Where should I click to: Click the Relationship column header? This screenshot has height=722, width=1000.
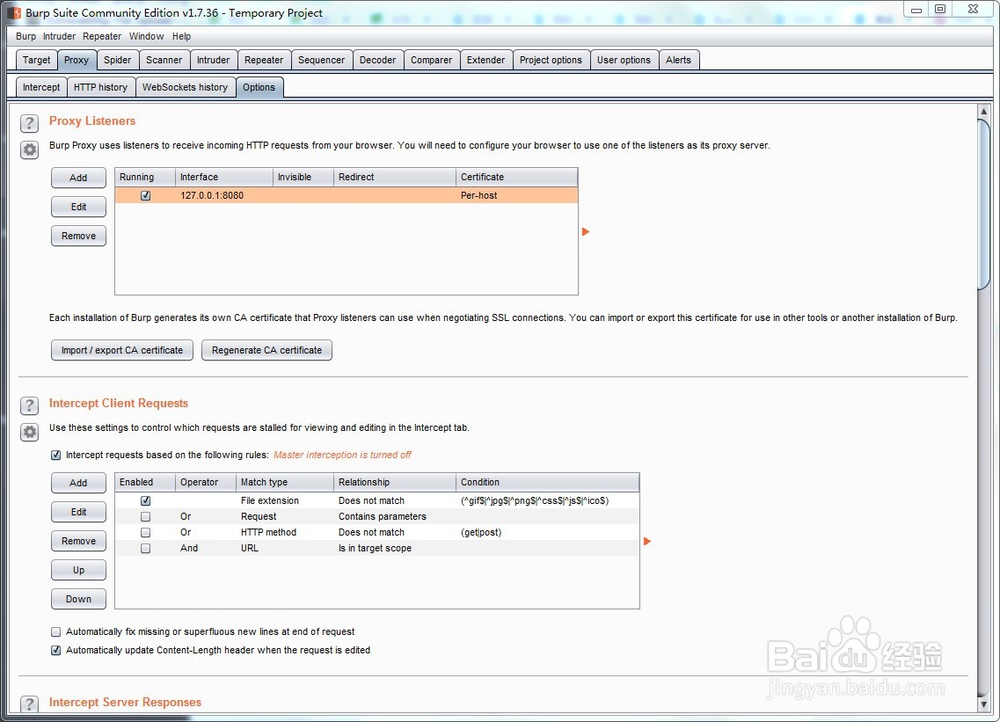(x=395, y=482)
